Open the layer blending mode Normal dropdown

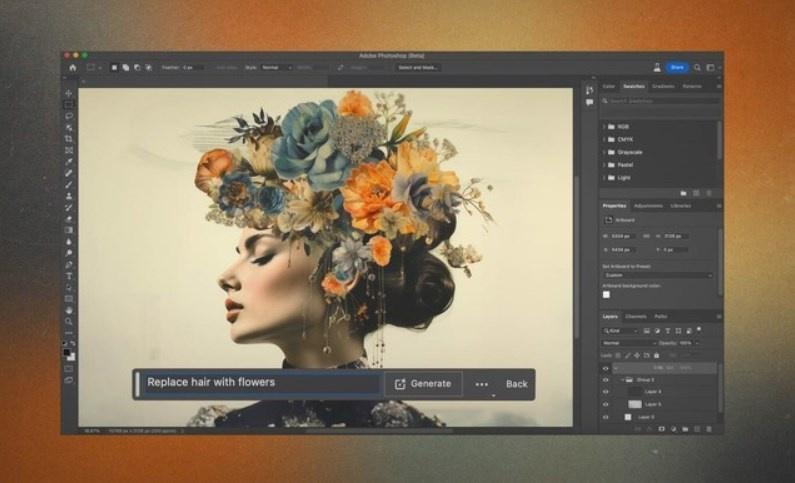[x=628, y=342]
